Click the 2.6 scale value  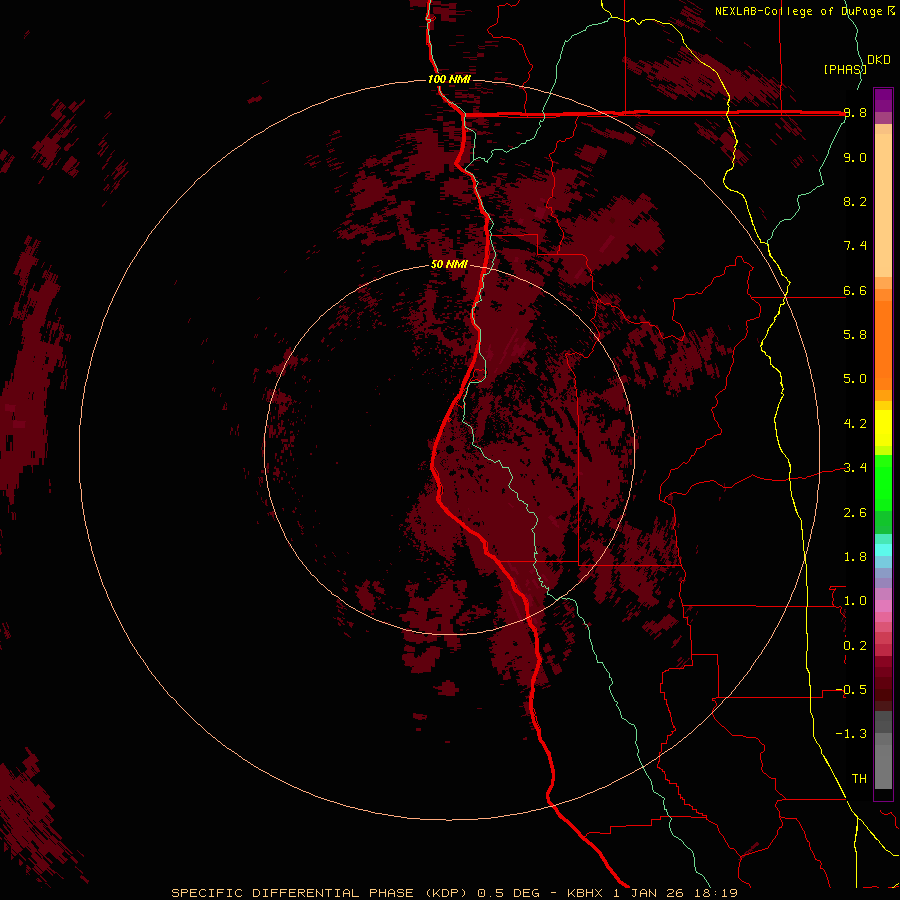[x=855, y=513]
